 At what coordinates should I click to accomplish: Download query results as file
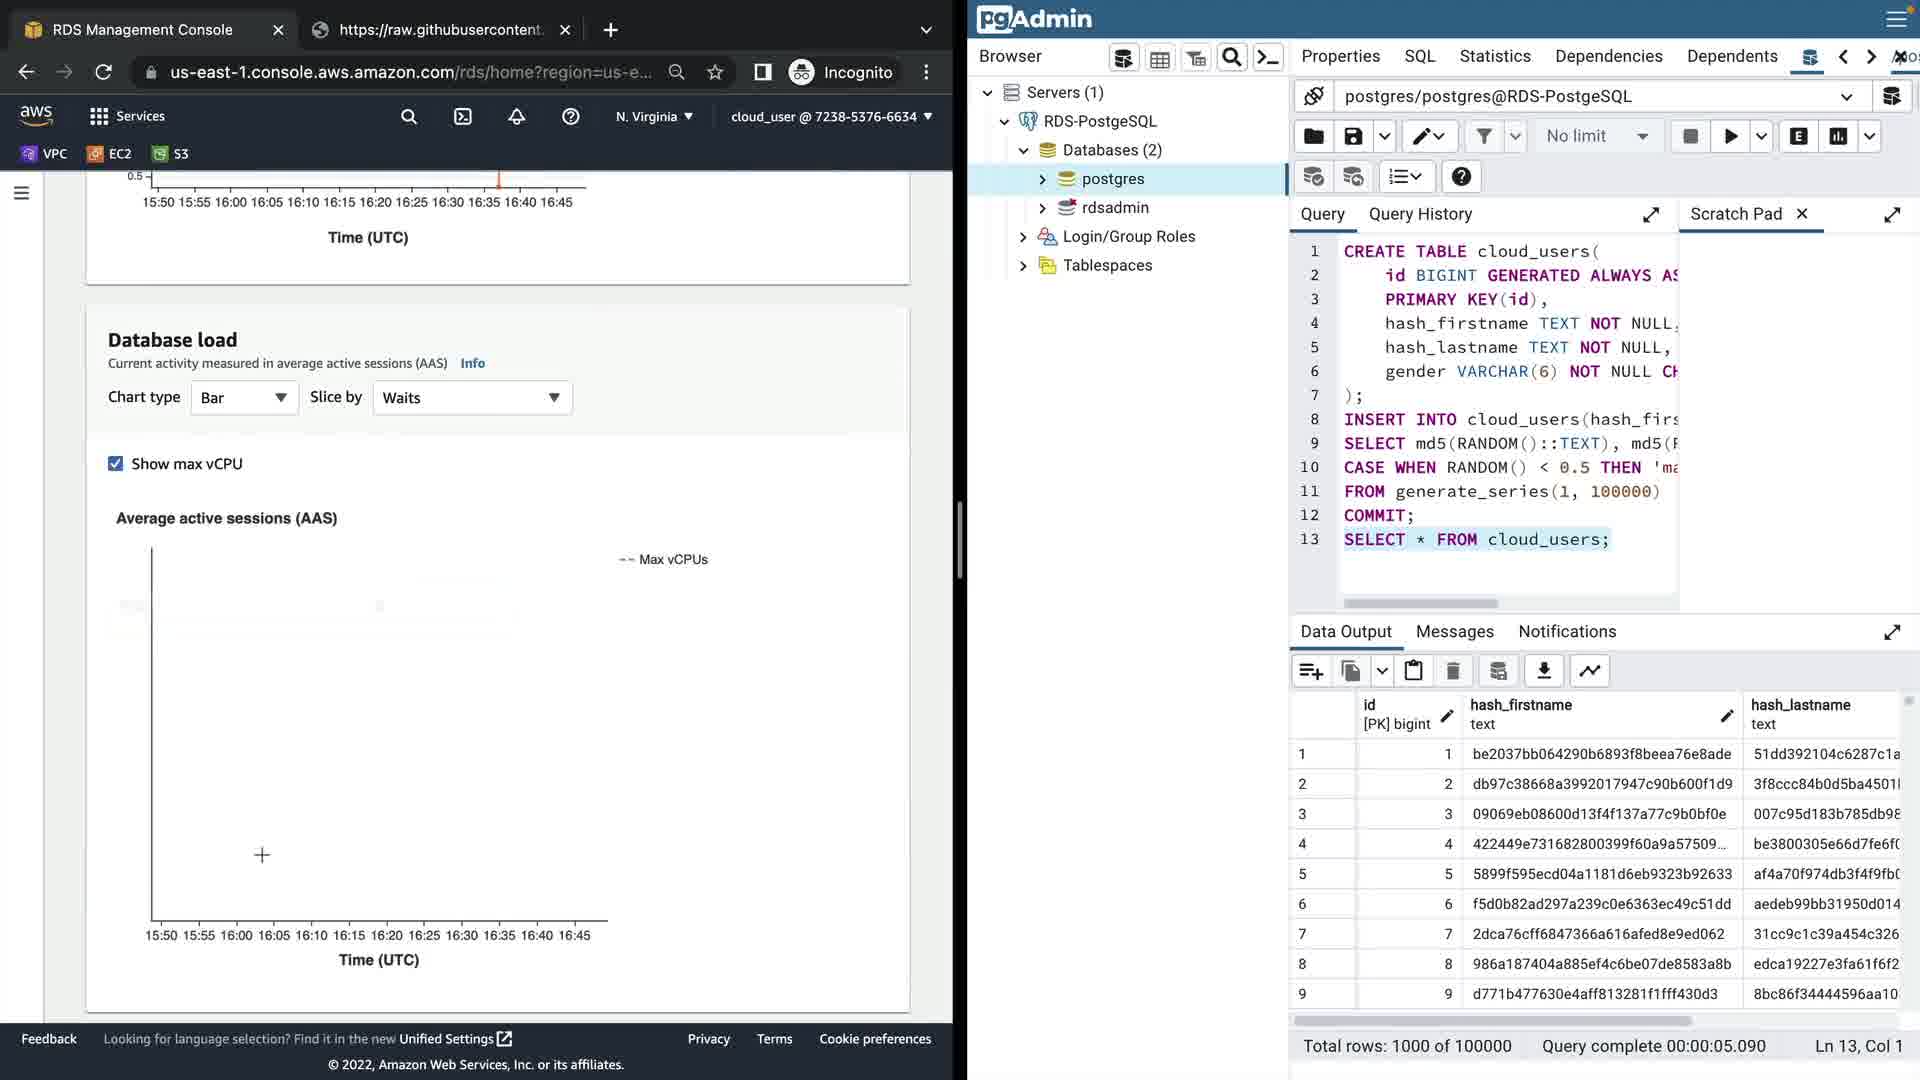click(1543, 671)
